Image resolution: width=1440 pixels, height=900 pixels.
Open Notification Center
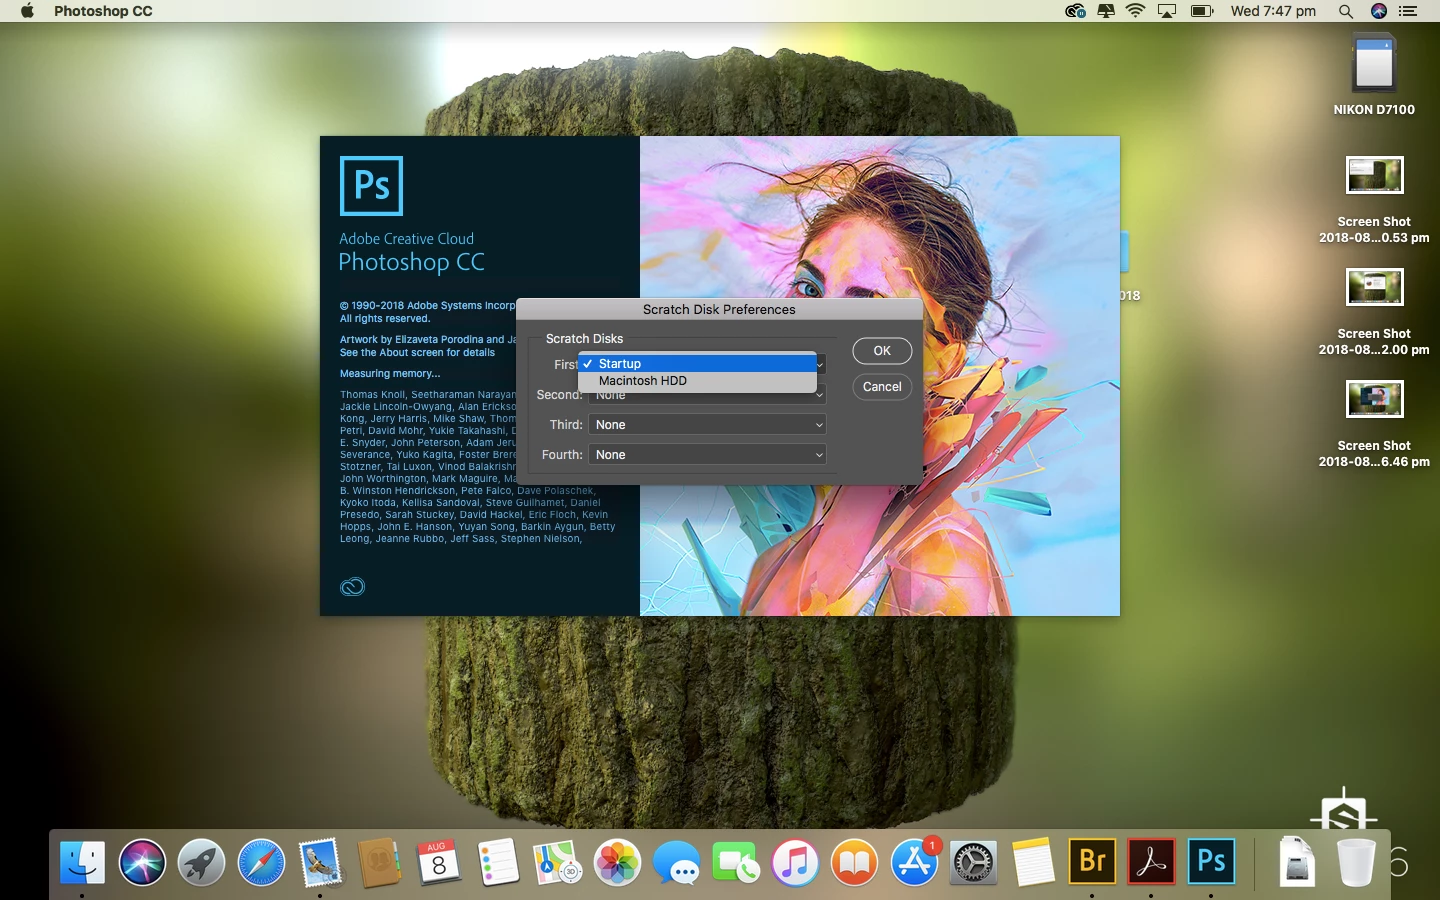pyautogui.click(x=1409, y=11)
